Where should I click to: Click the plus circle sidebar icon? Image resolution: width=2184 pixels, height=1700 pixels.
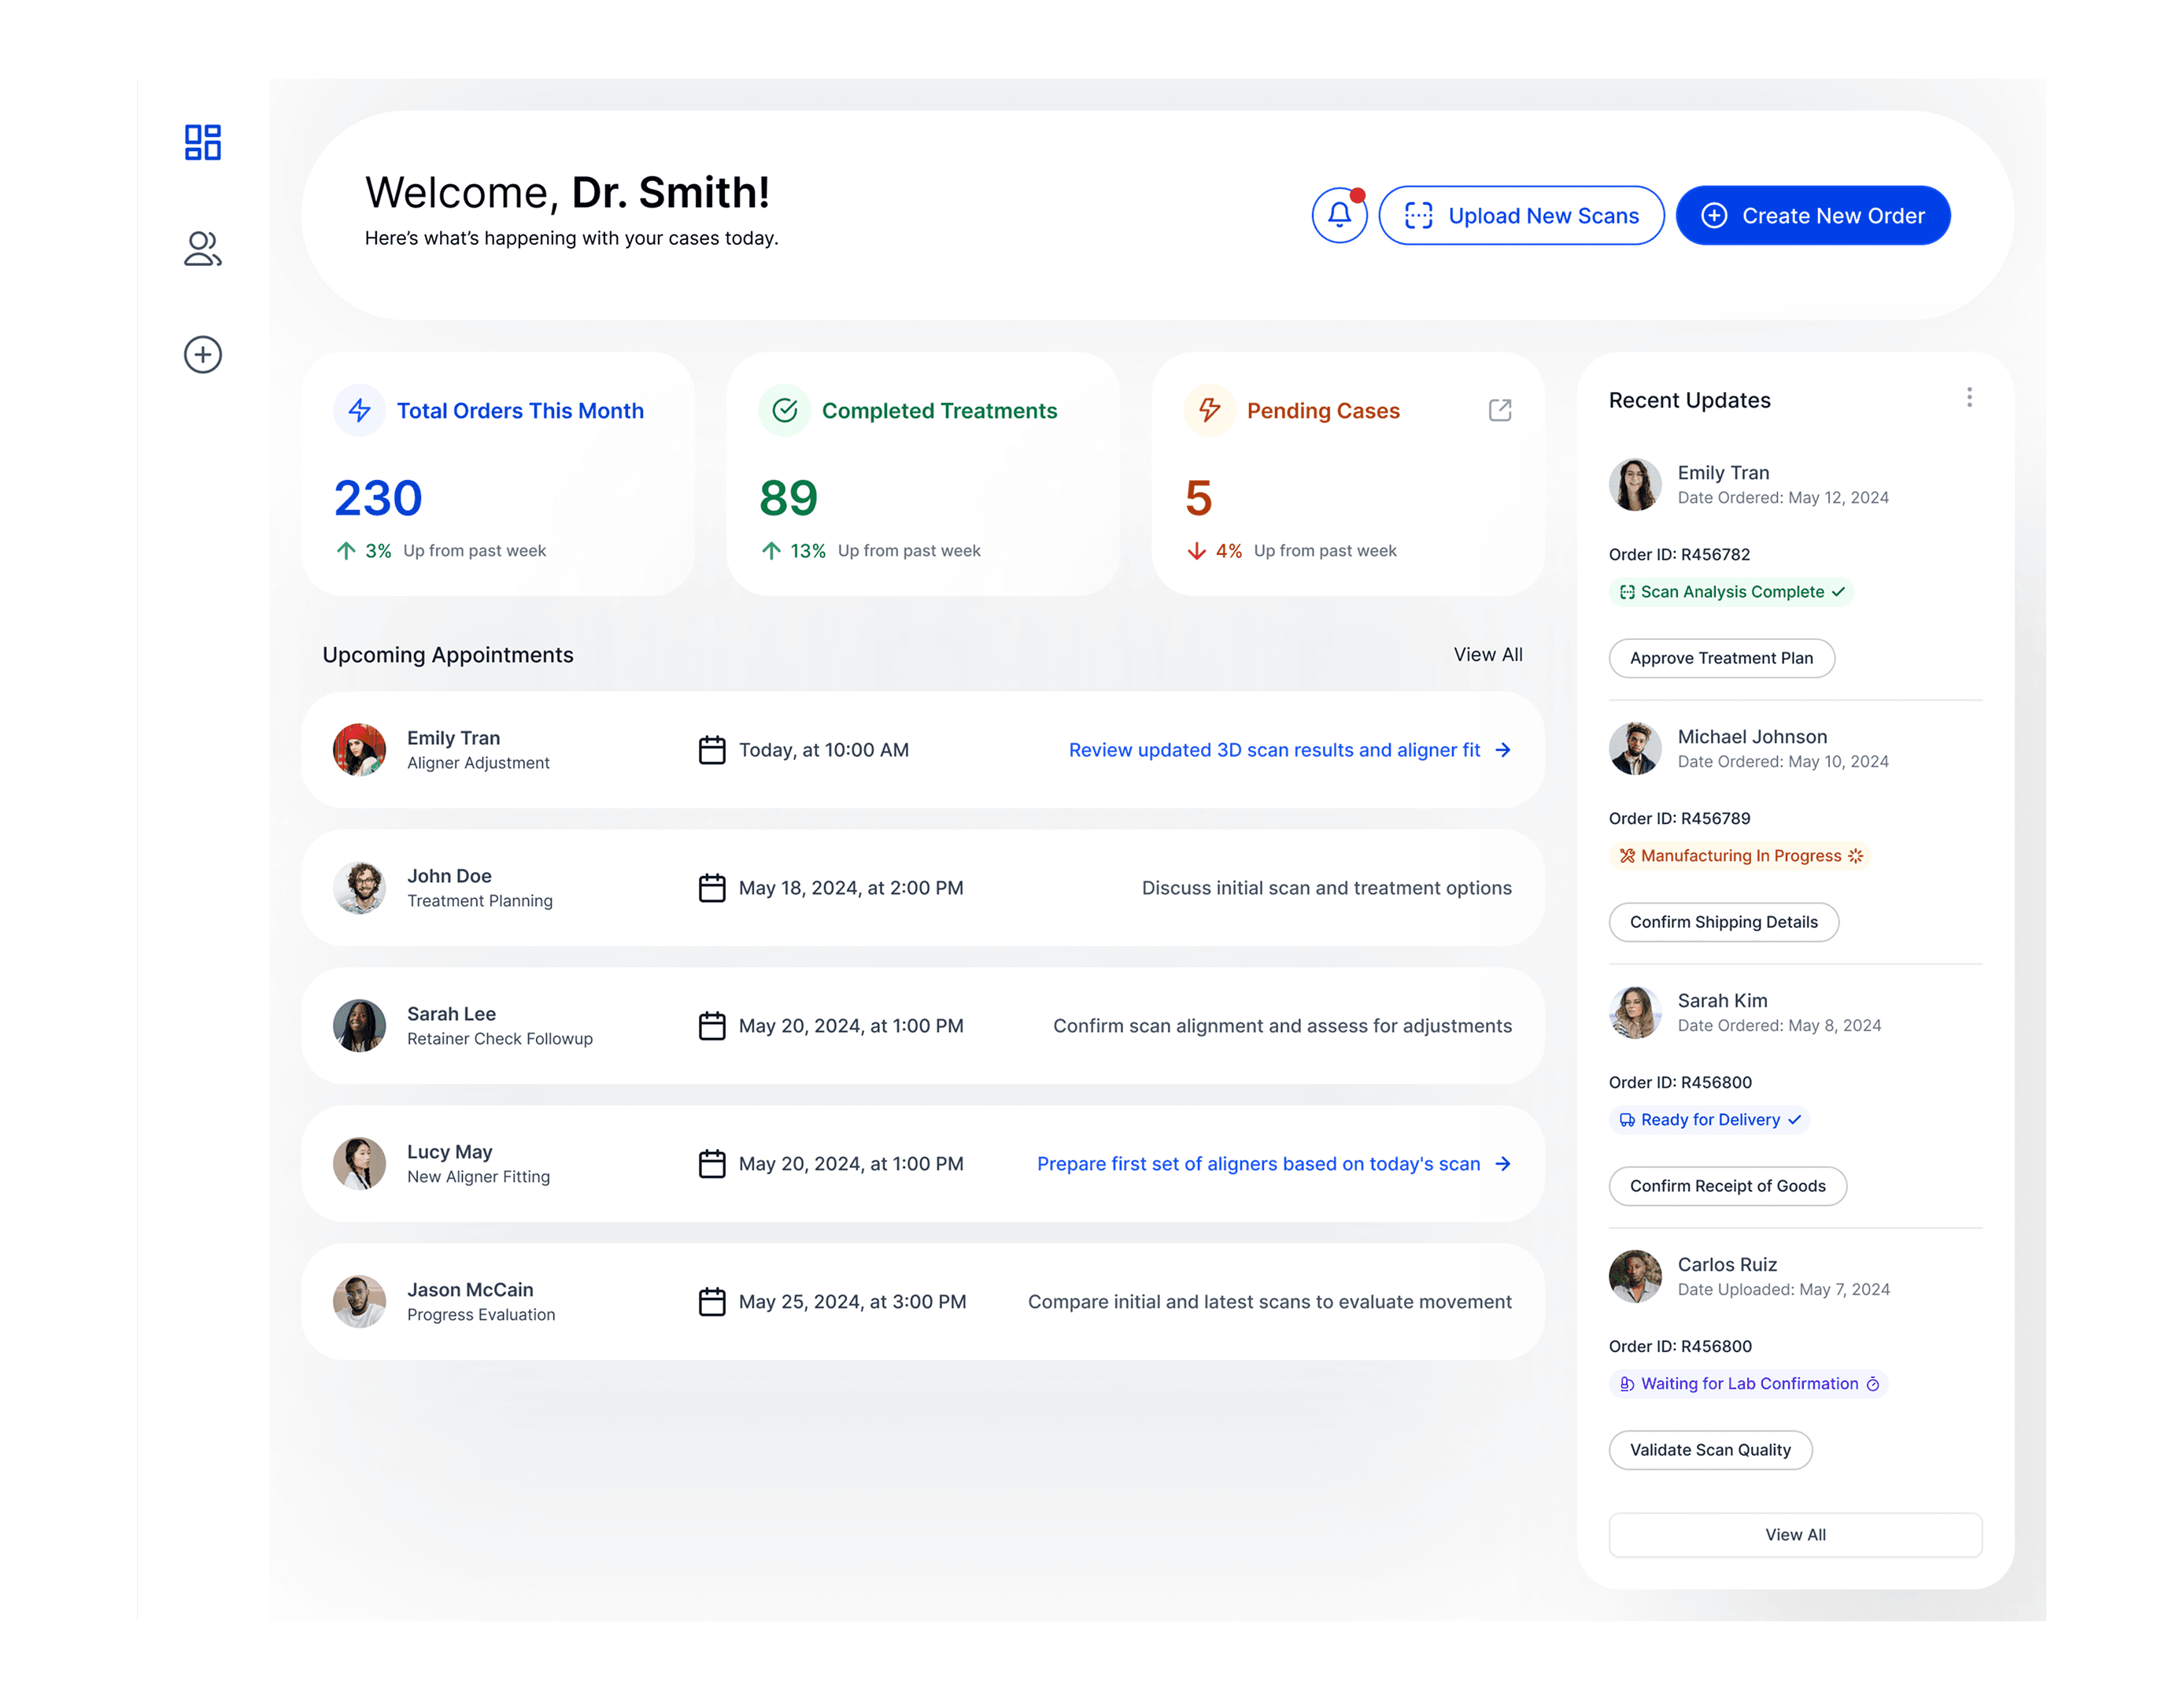(x=203, y=354)
